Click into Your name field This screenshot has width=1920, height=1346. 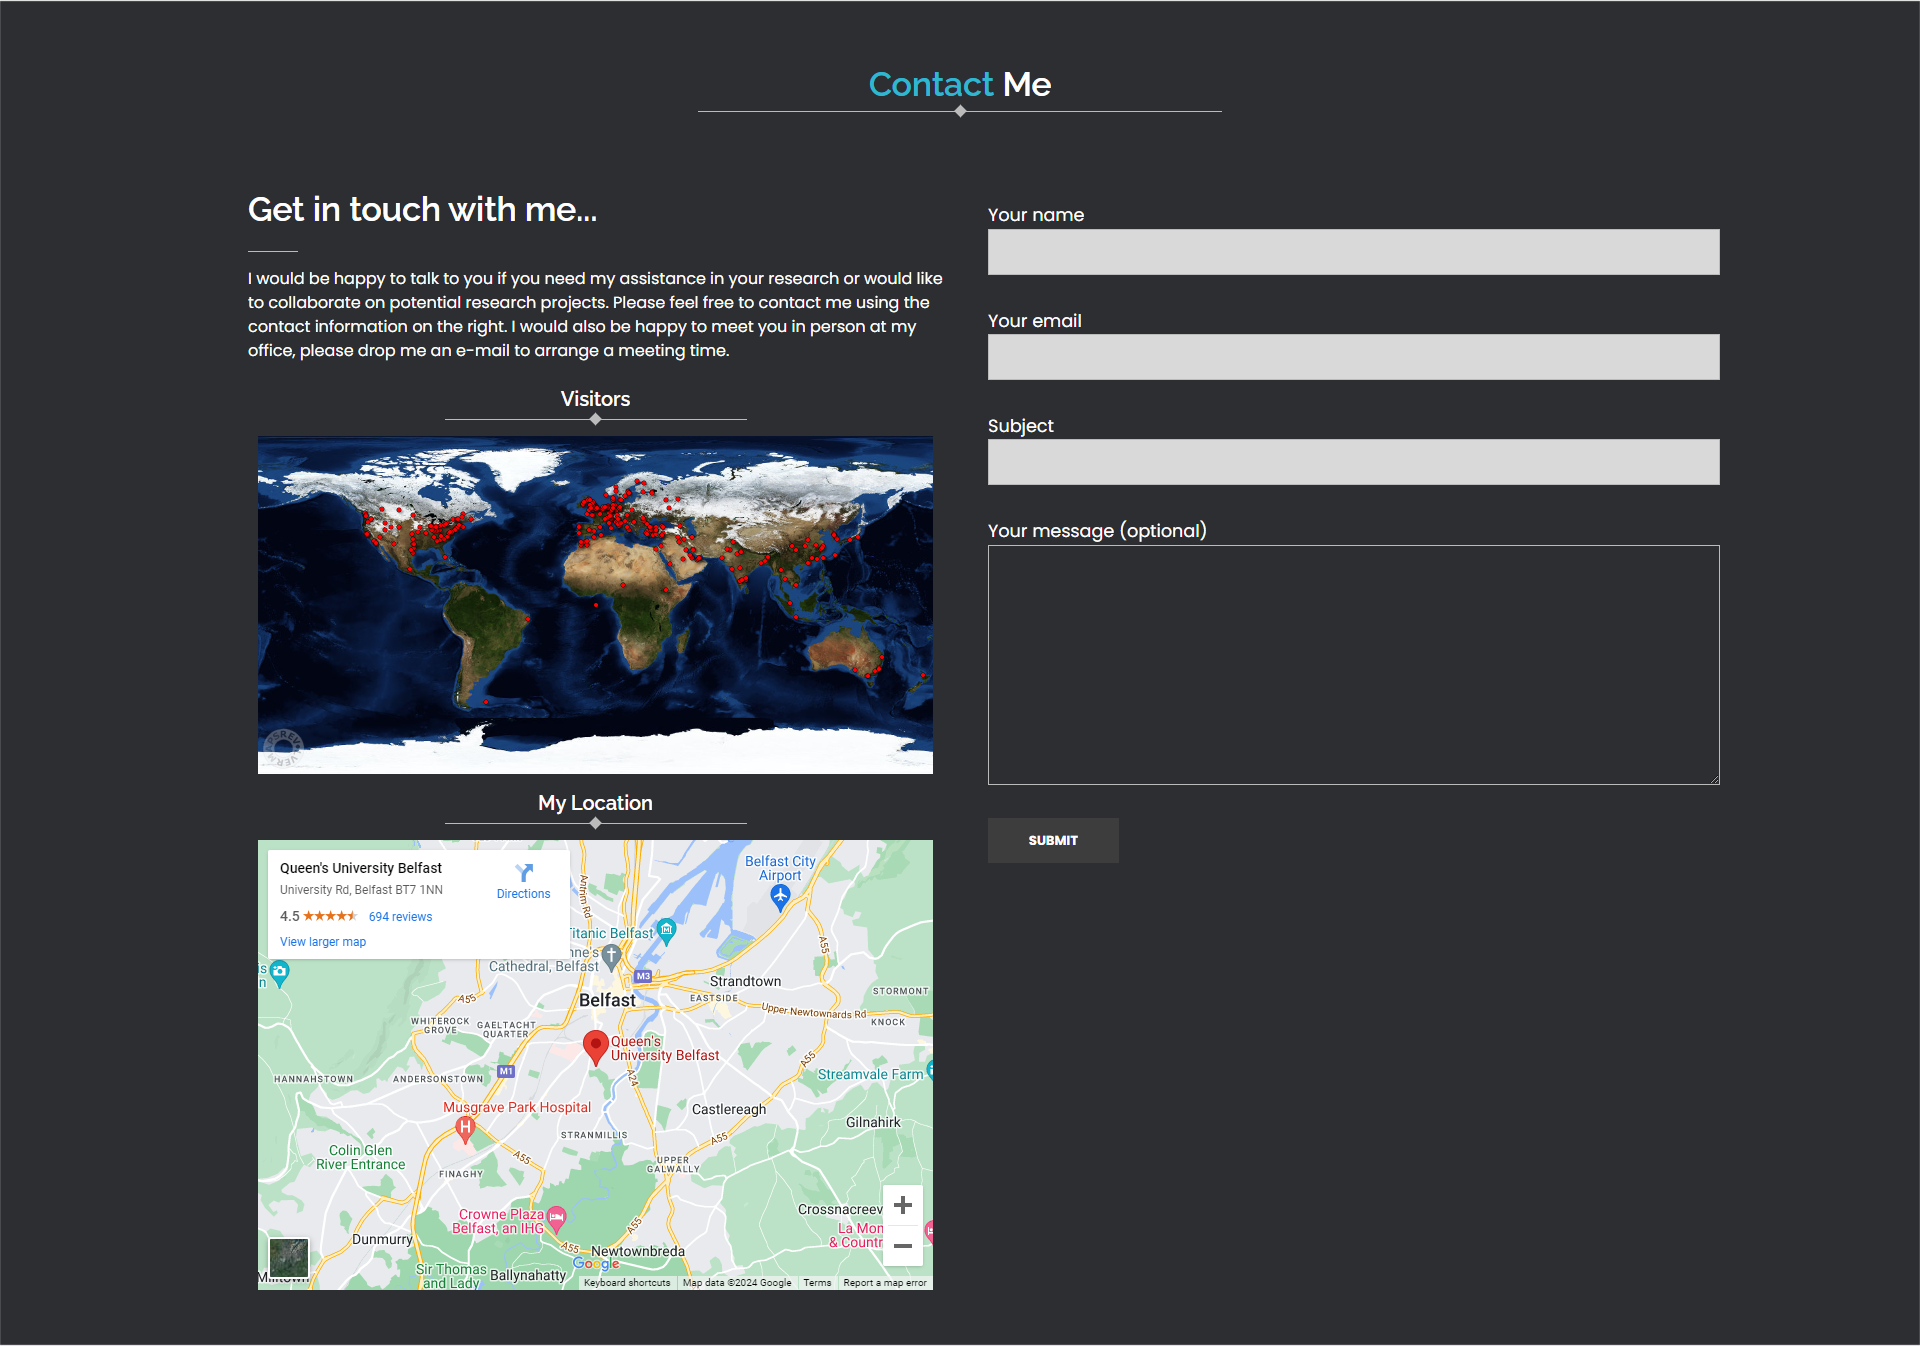1353,252
